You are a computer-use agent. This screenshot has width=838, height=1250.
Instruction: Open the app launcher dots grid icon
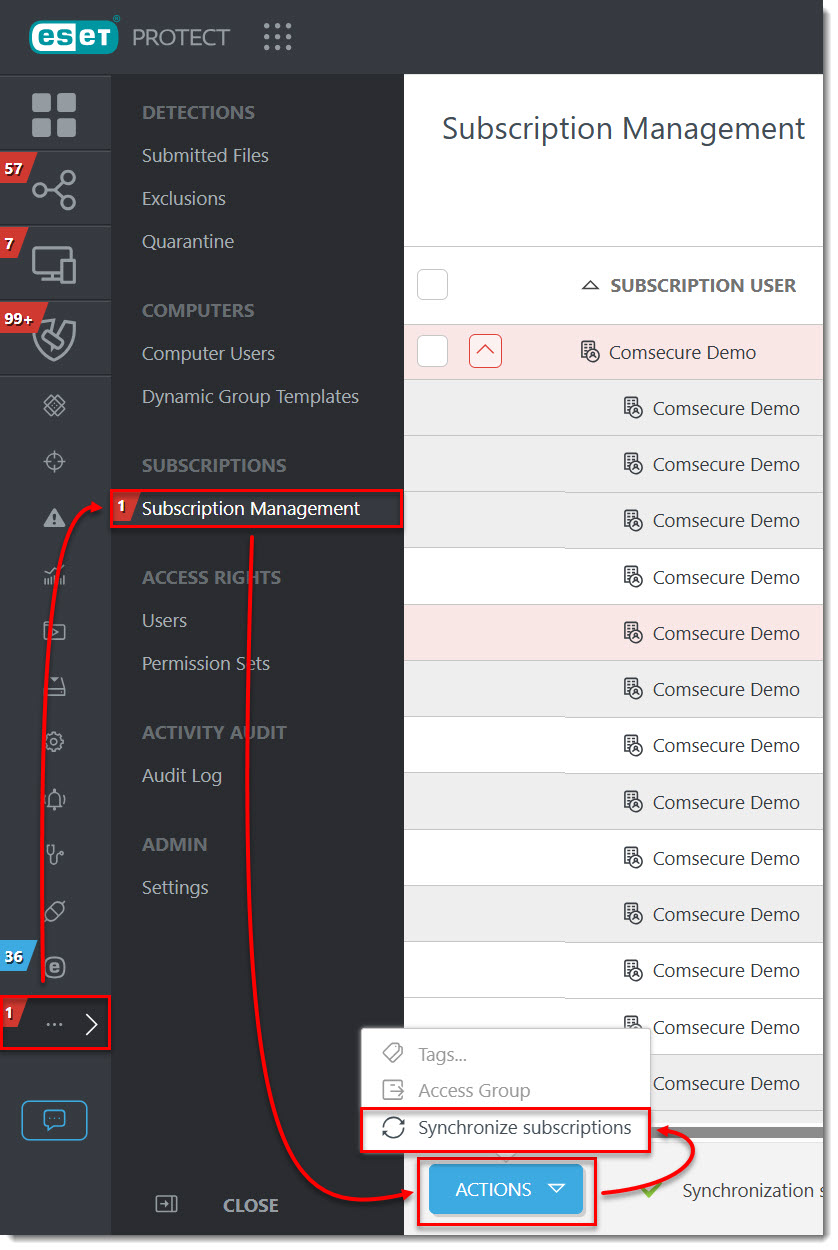click(x=277, y=37)
